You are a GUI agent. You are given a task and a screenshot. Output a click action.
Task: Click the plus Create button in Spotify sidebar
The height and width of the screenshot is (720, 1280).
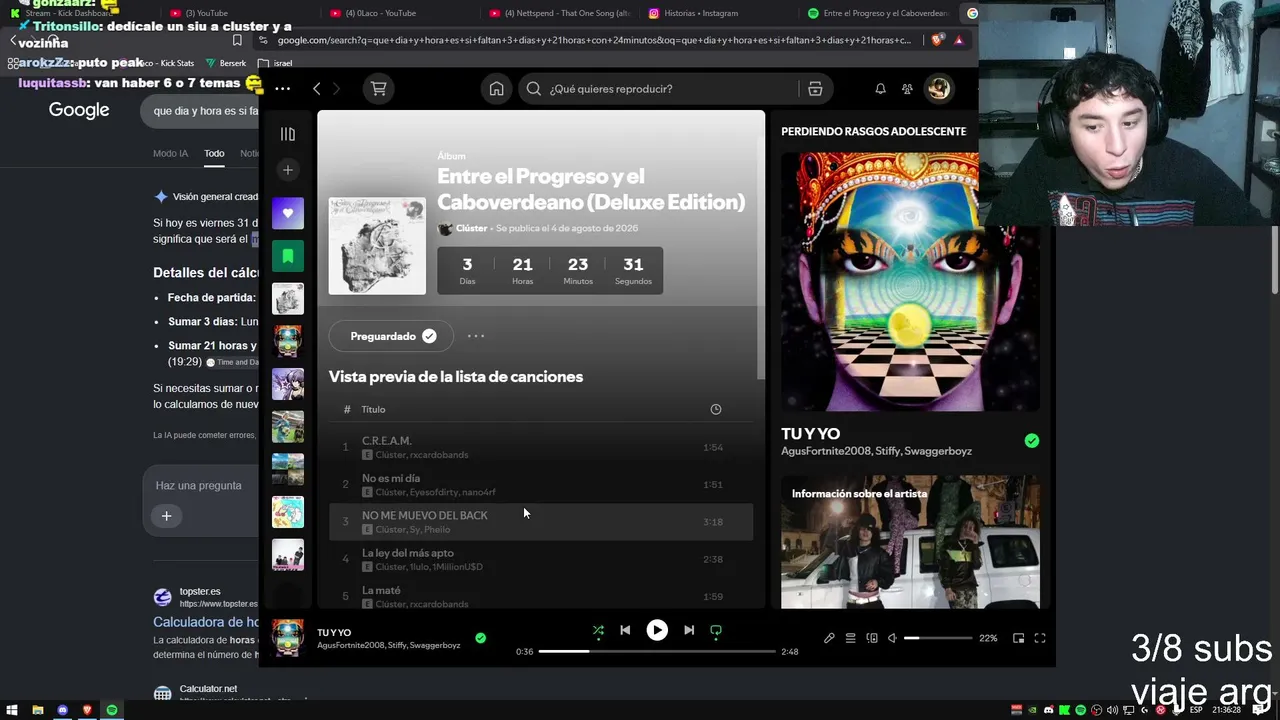[288, 170]
